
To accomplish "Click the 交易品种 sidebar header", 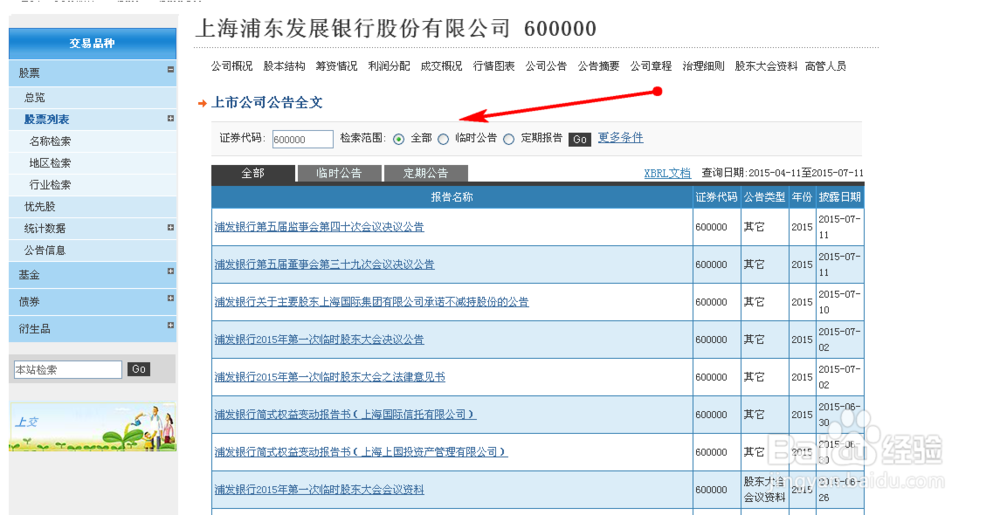I will tap(92, 43).
